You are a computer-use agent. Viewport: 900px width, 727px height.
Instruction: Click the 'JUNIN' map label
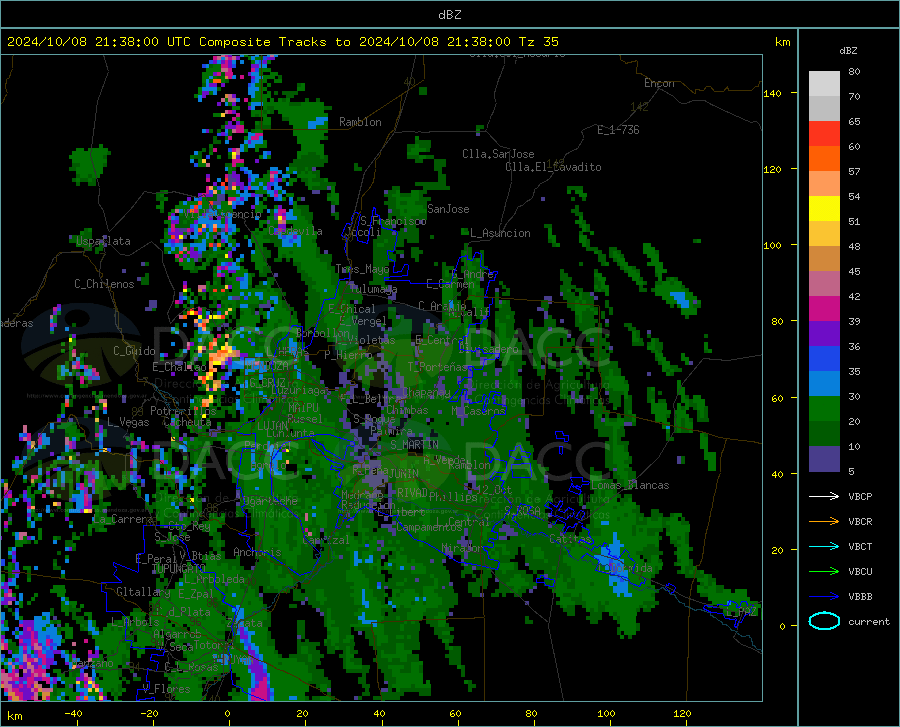tap(404, 474)
